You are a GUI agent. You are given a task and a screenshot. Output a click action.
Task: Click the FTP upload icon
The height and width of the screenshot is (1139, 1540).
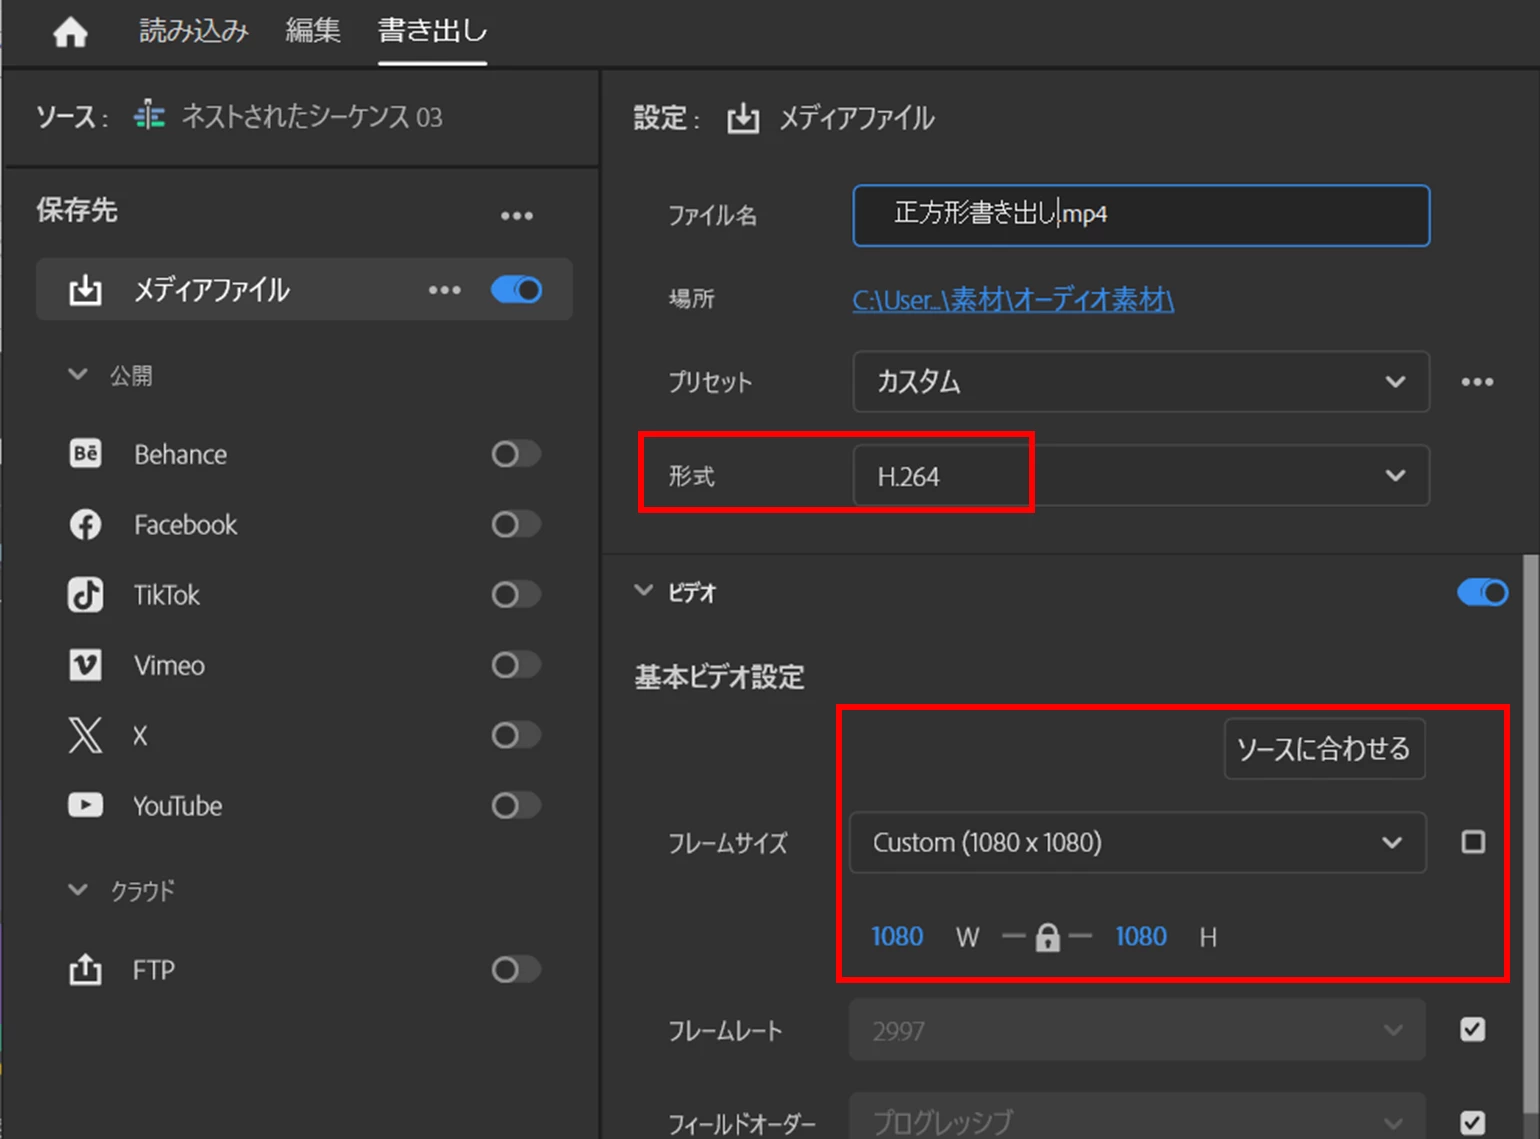(85, 969)
